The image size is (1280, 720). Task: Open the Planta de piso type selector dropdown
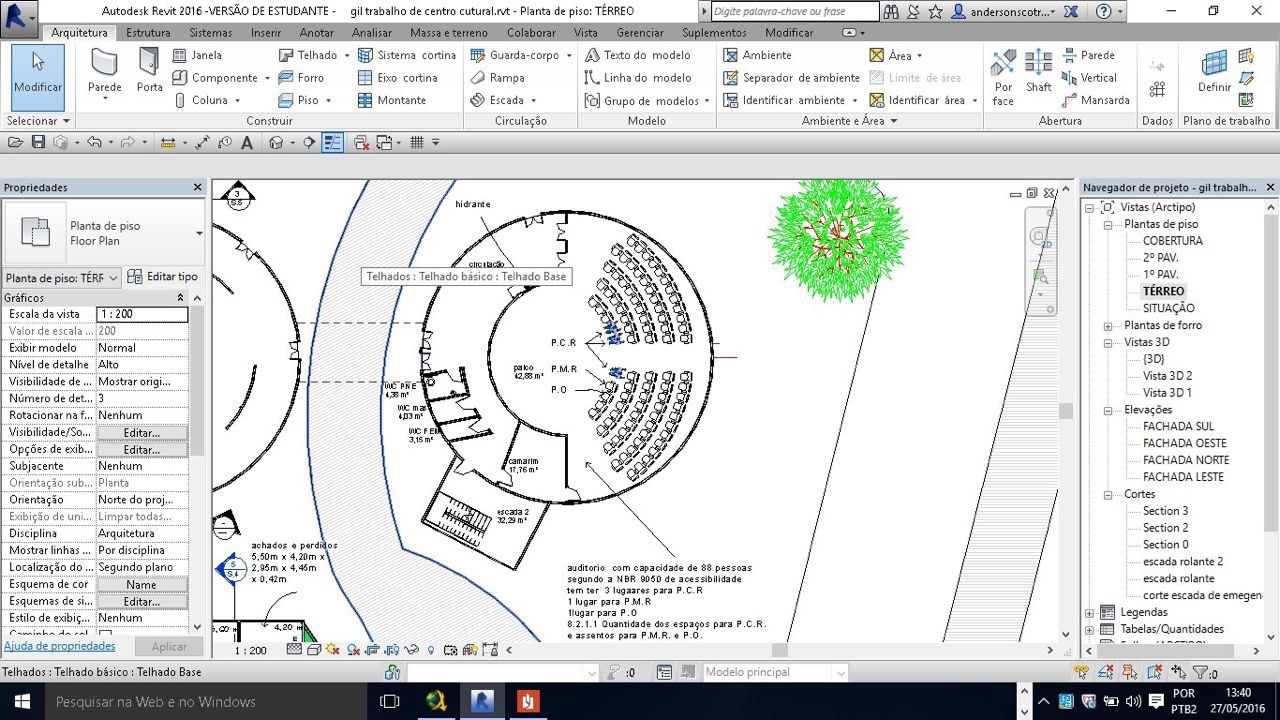point(199,233)
